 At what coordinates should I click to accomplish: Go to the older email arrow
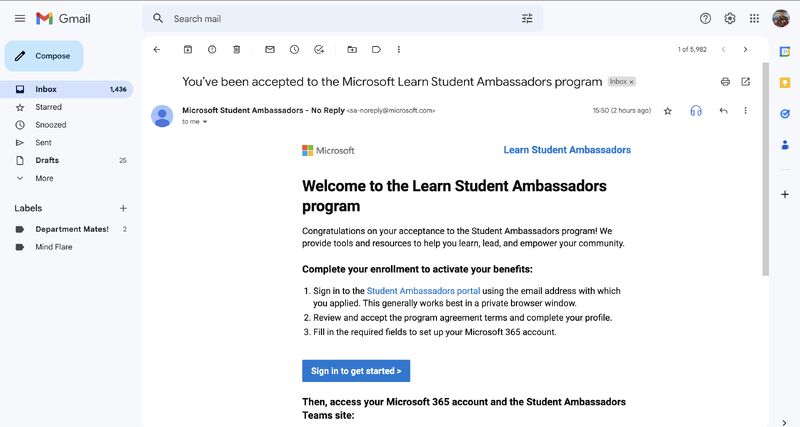click(745, 49)
